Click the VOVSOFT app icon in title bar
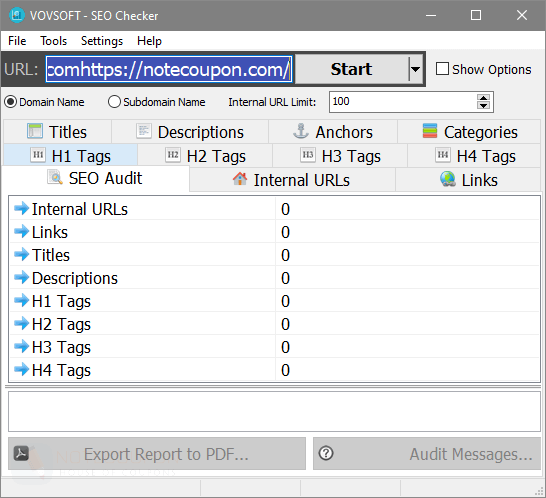Image resolution: width=546 pixels, height=498 pixels. [x=17, y=15]
